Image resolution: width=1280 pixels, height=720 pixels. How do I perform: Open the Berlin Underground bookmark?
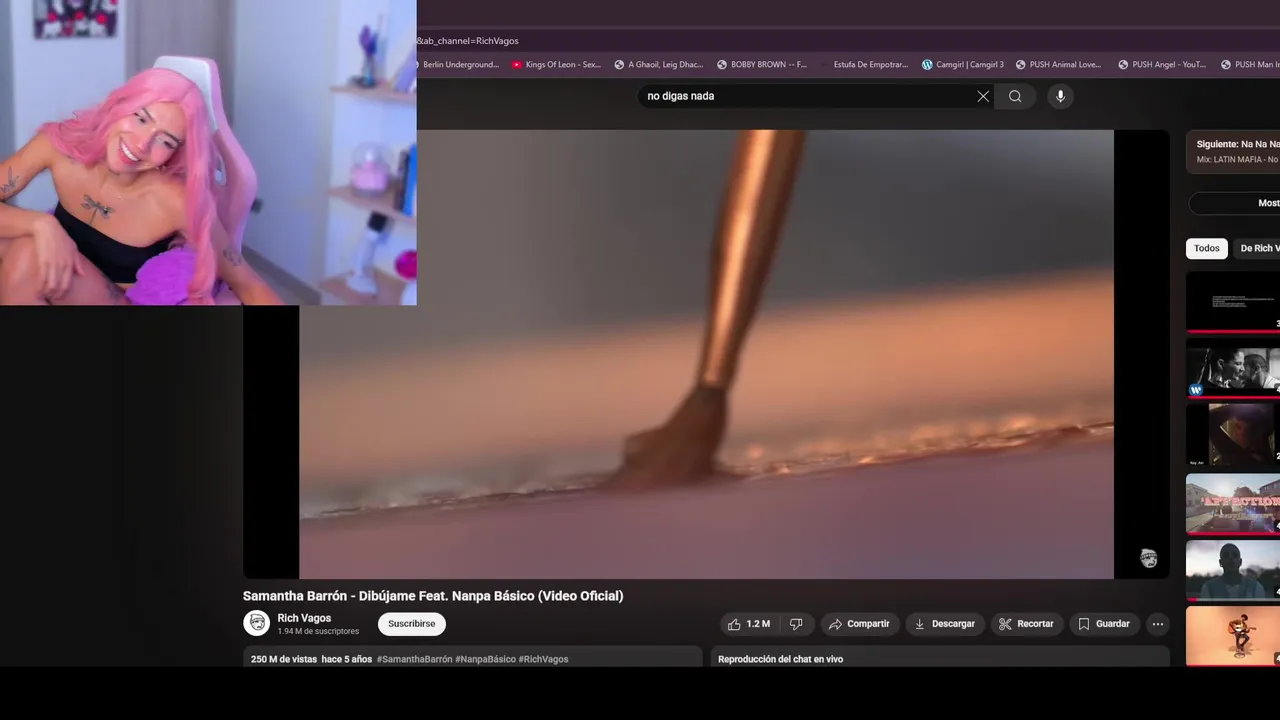tap(460, 64)
